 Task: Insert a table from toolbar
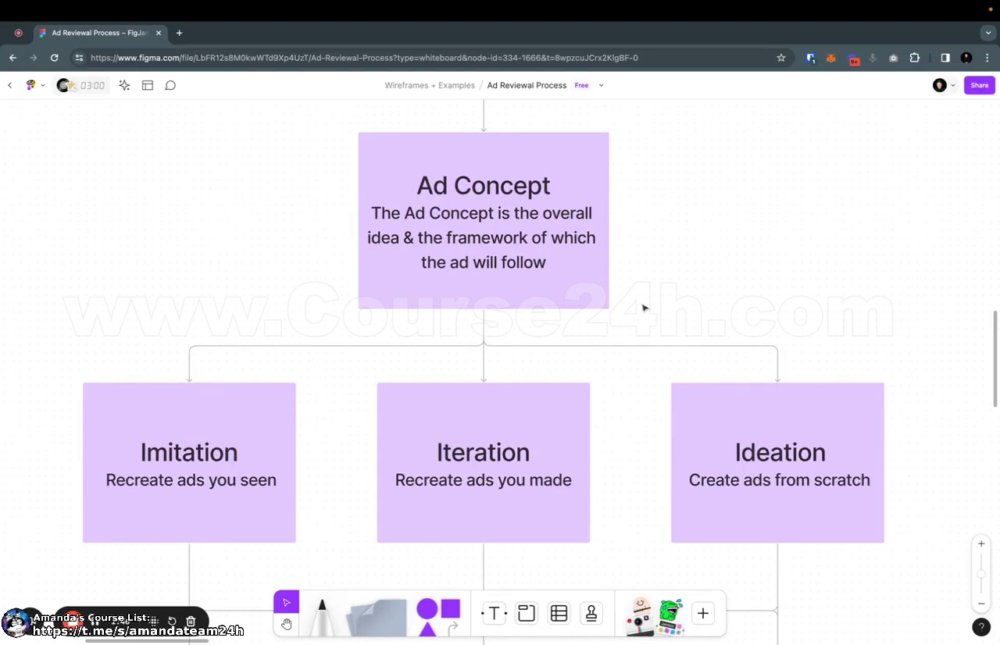coord(559,613)
